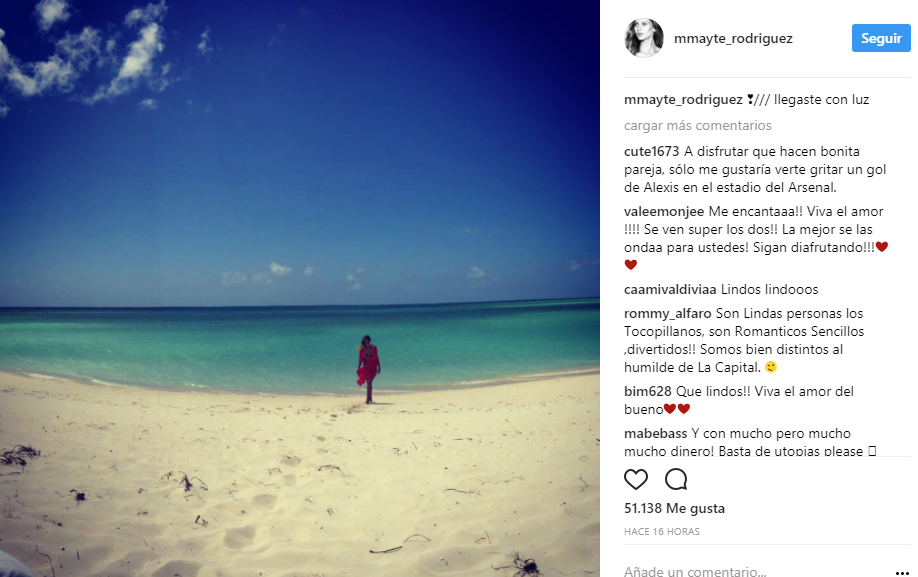Click the mmayte_rodriguez profile avatar

(x=644, y=38)
